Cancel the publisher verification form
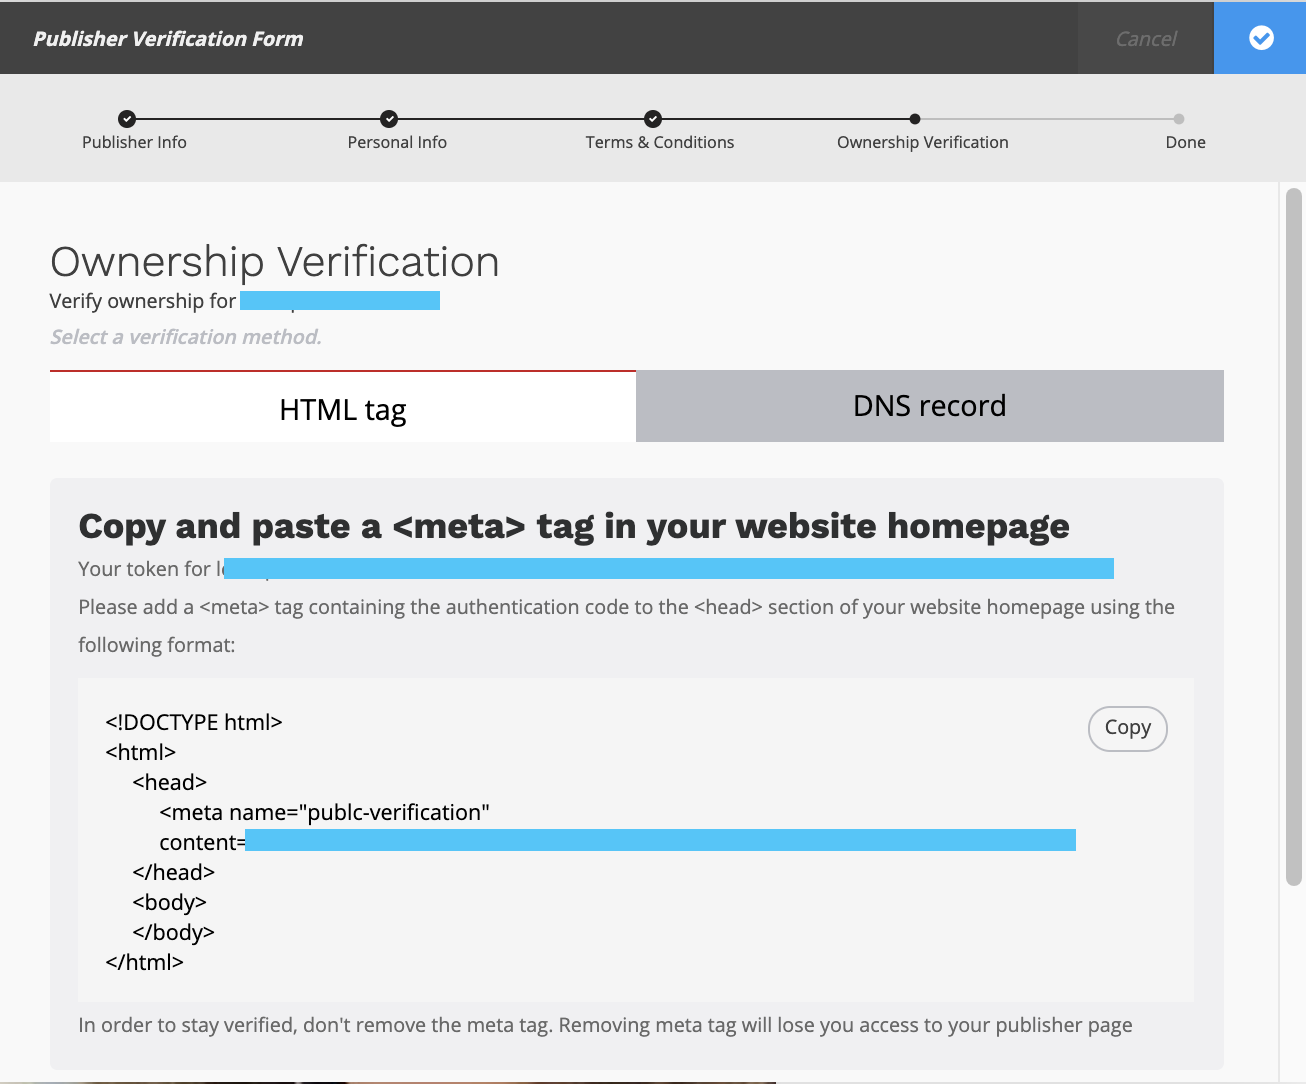Viewport: 1306px width, 1084px height. tap(1145, 39)
